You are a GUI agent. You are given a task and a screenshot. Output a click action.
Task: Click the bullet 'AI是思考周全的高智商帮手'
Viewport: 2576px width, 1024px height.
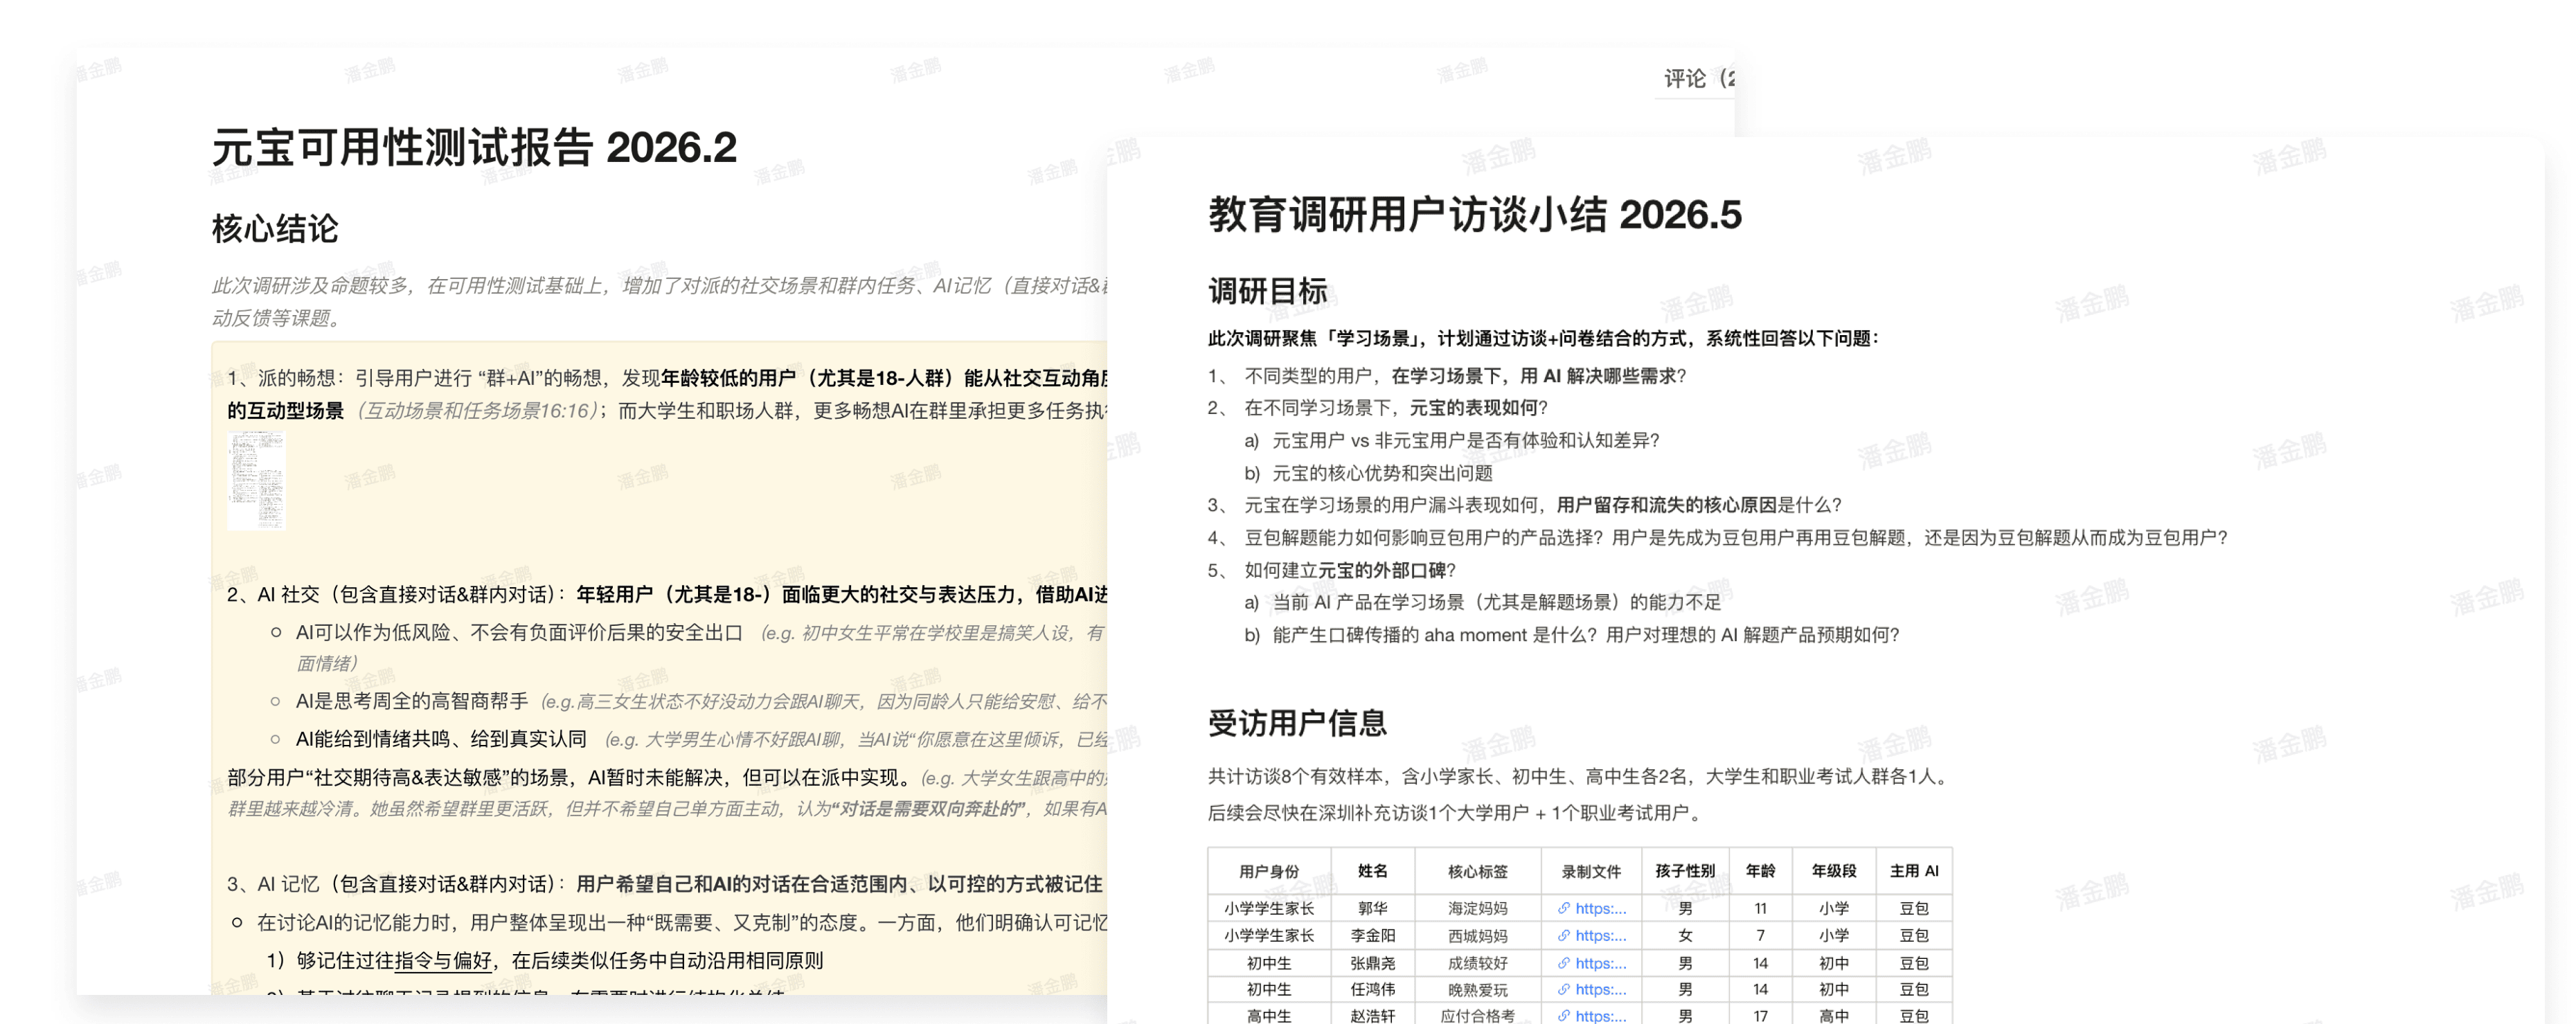412,701
